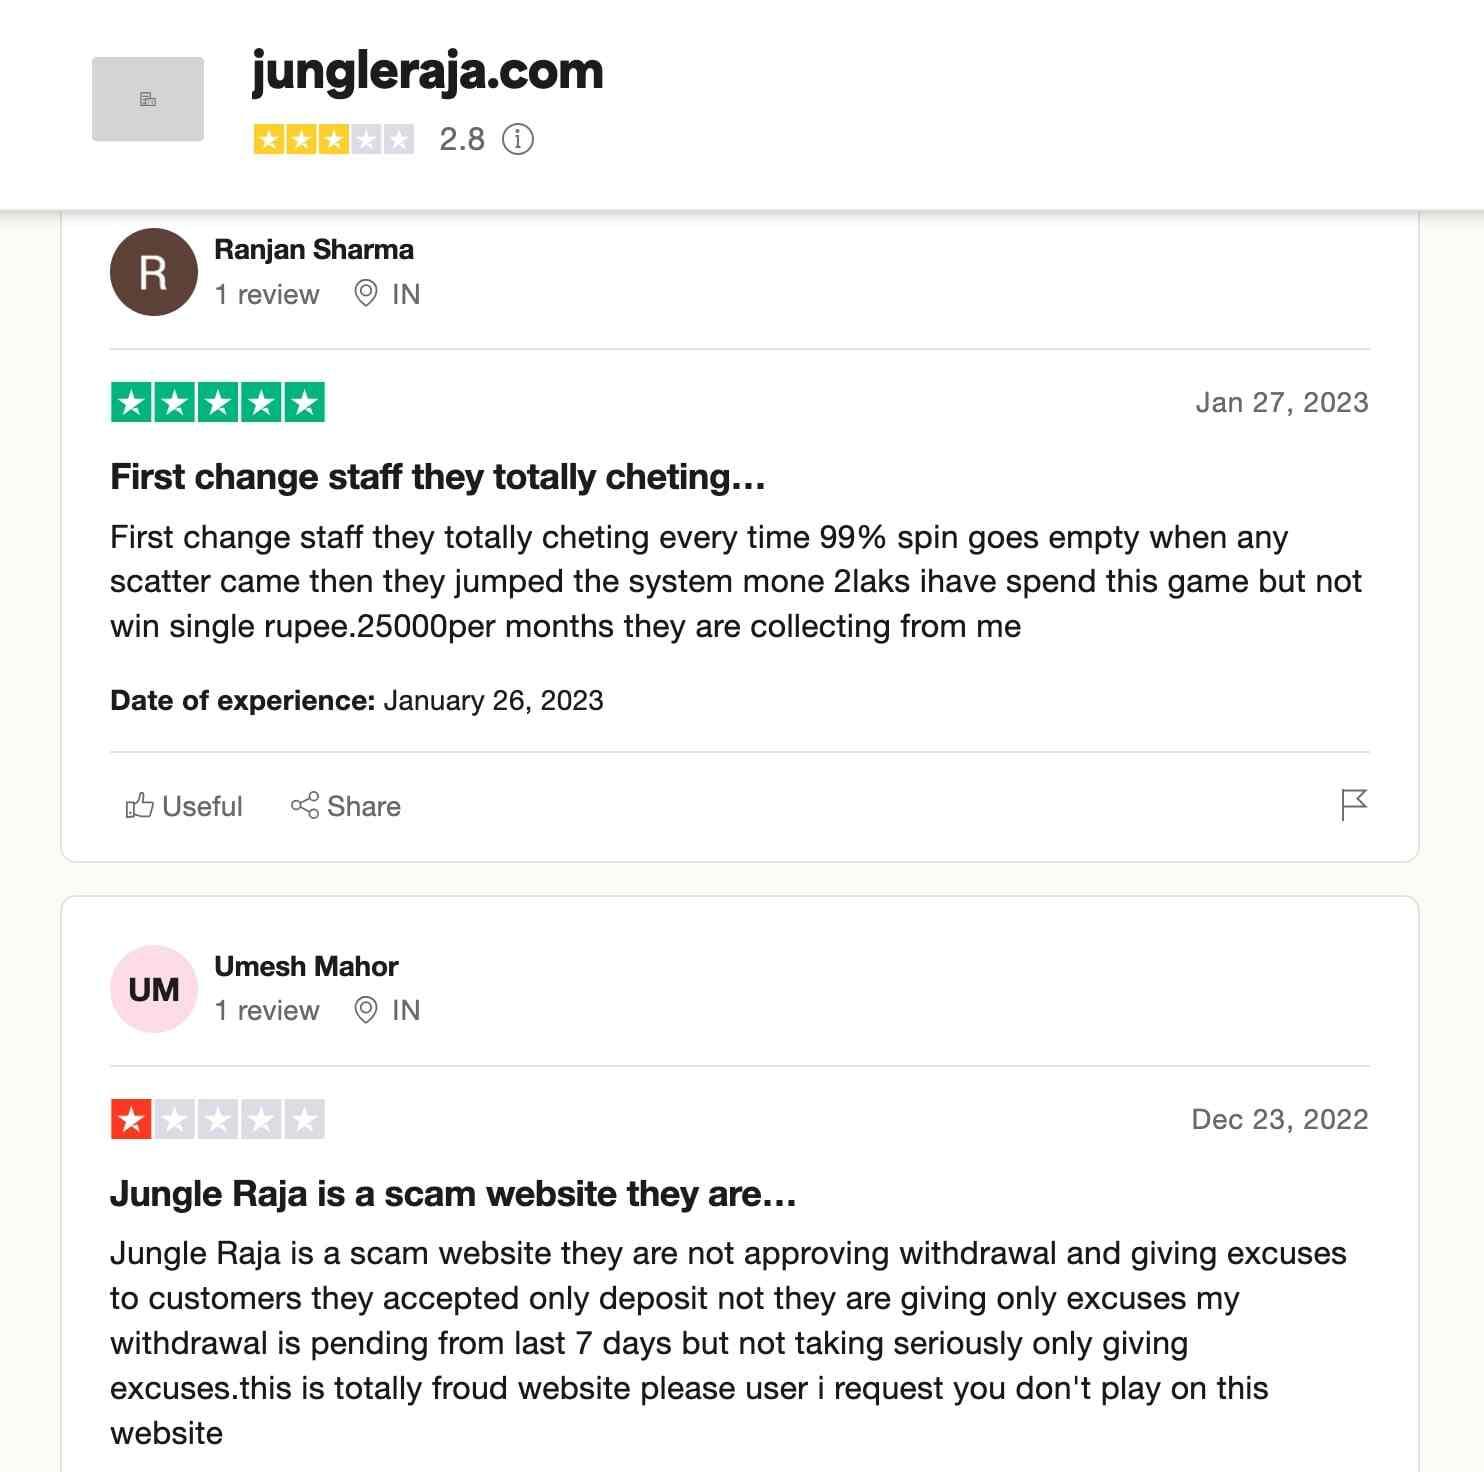Click the flag icon to report Ranjan's review

pos(1355,803)
